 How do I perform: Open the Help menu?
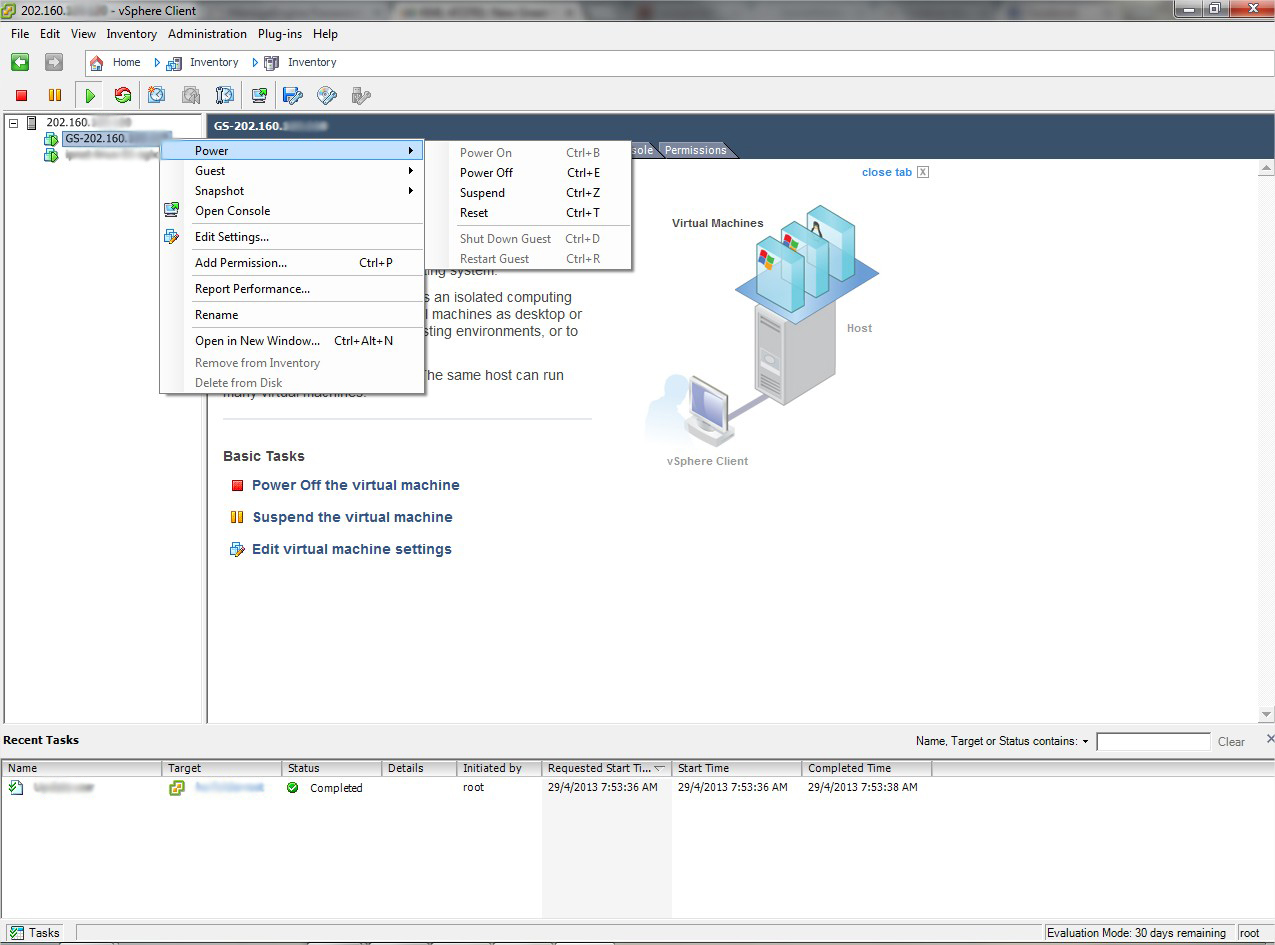[325, 34]
